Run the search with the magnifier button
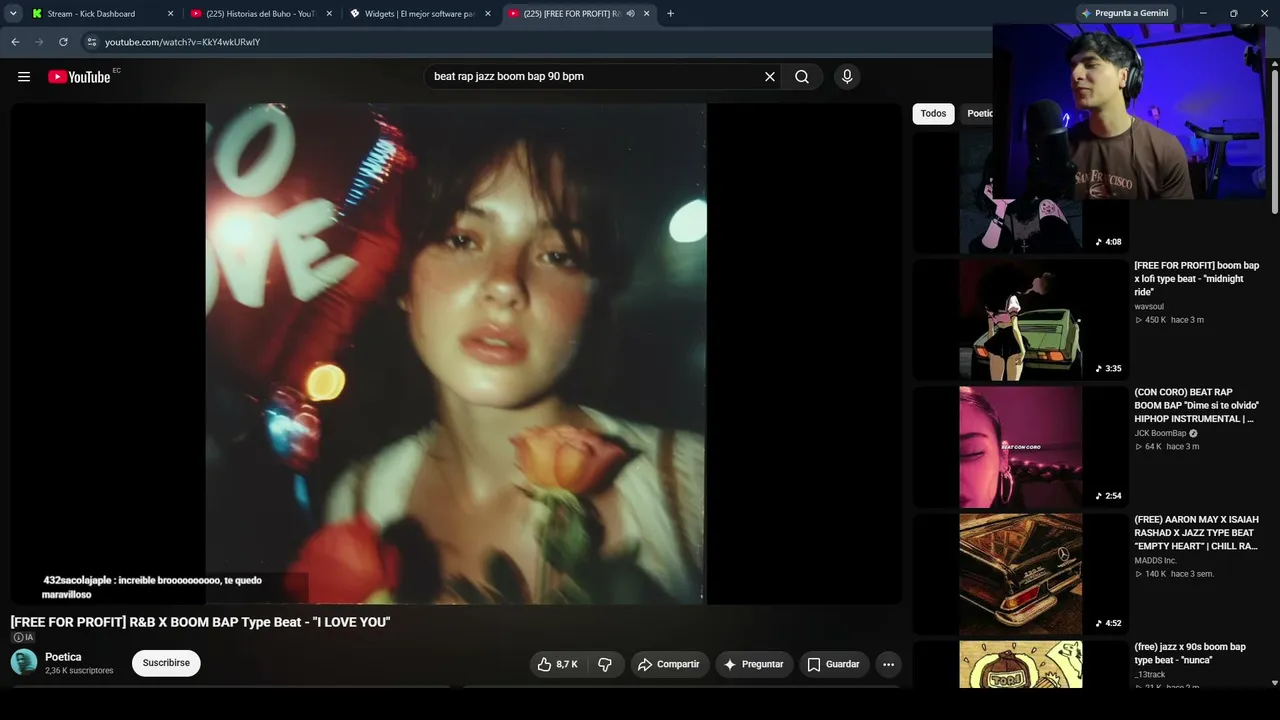Viewport: 1280px width, 720px height. tap(802, 77)
